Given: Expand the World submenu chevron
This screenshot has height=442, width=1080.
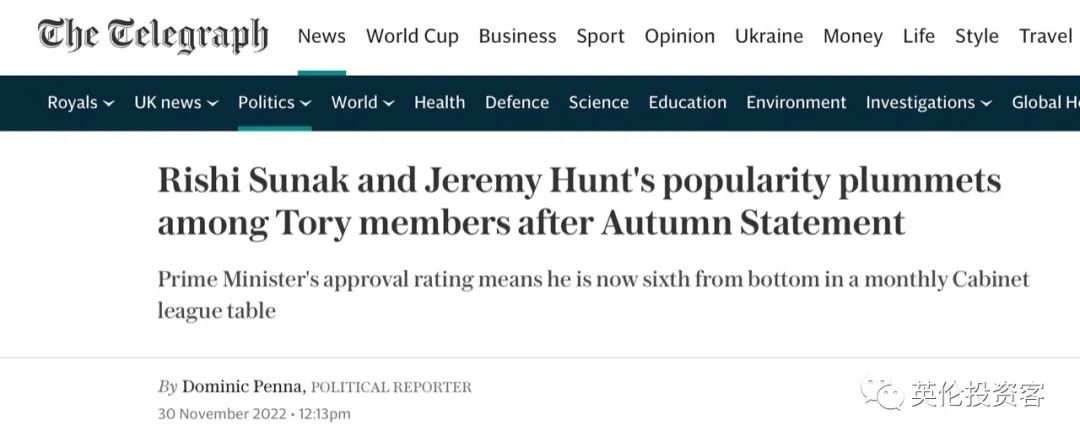Looking at the screenshot, I should 388,103.
